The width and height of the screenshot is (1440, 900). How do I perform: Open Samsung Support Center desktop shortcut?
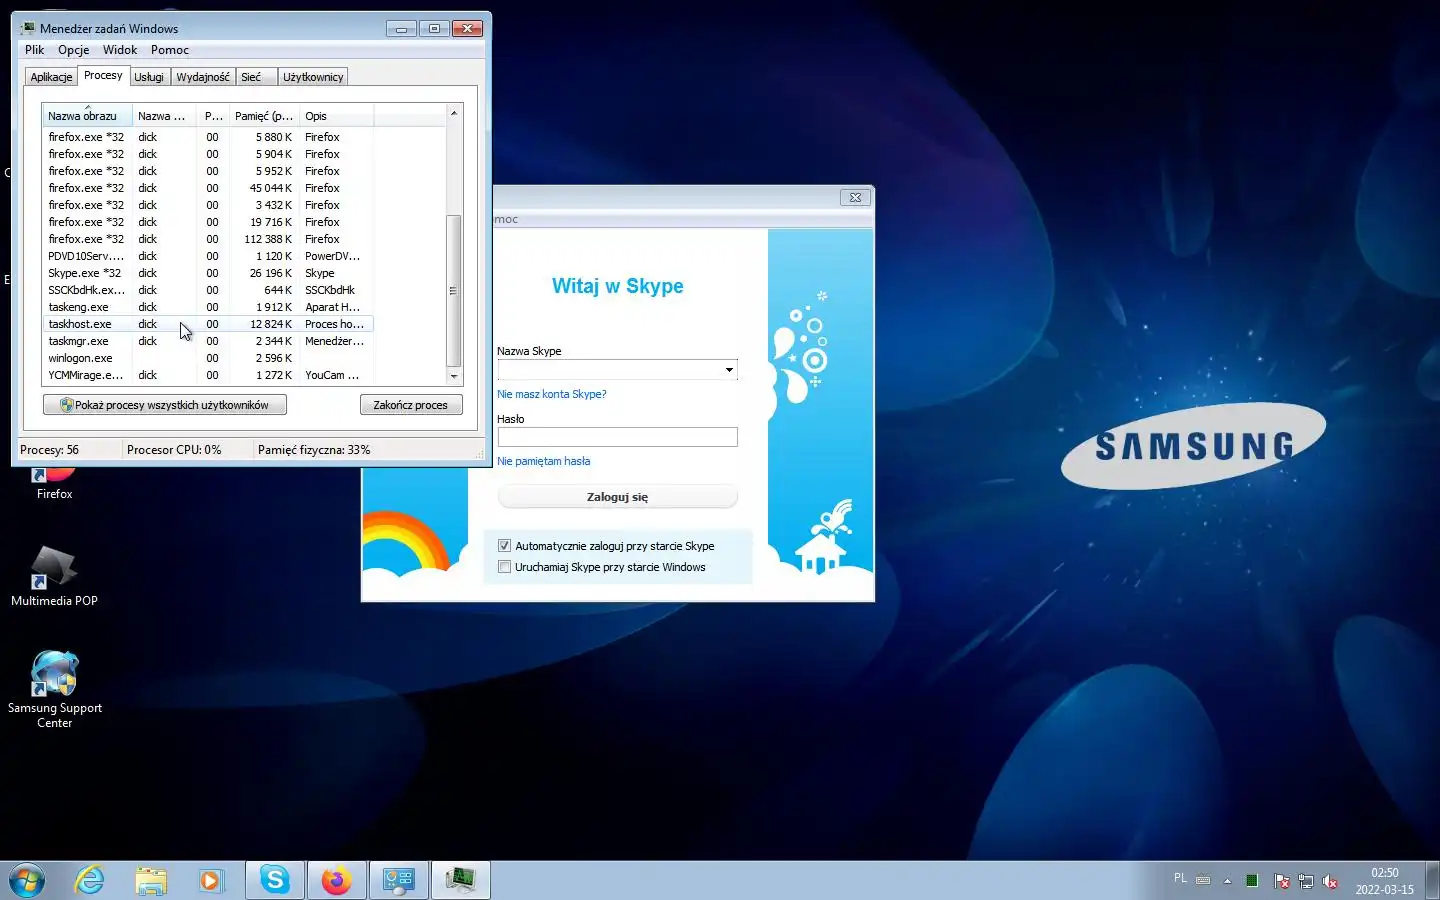[54, 690]
